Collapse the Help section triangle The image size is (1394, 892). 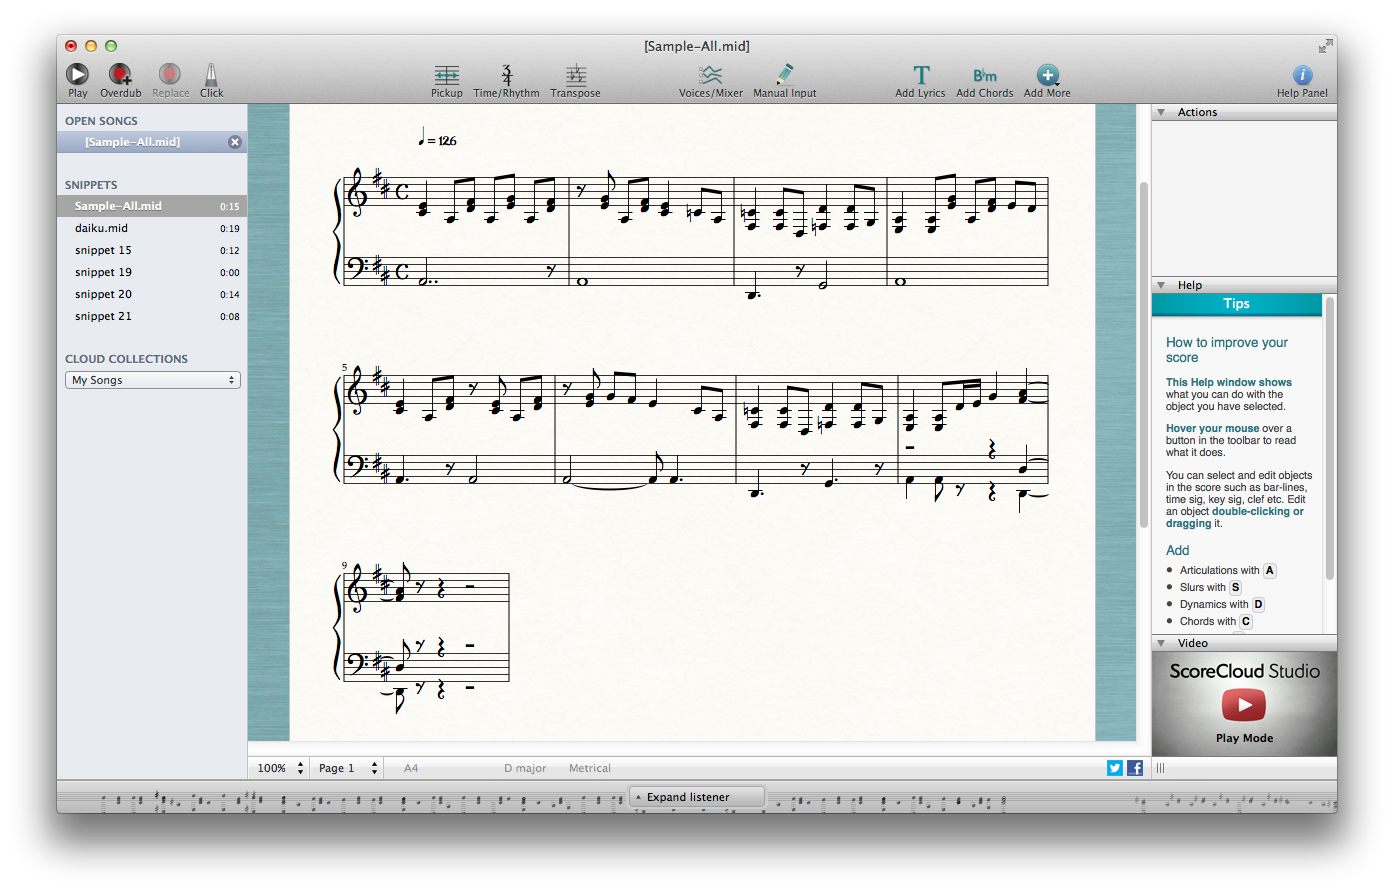[1161, 285]
